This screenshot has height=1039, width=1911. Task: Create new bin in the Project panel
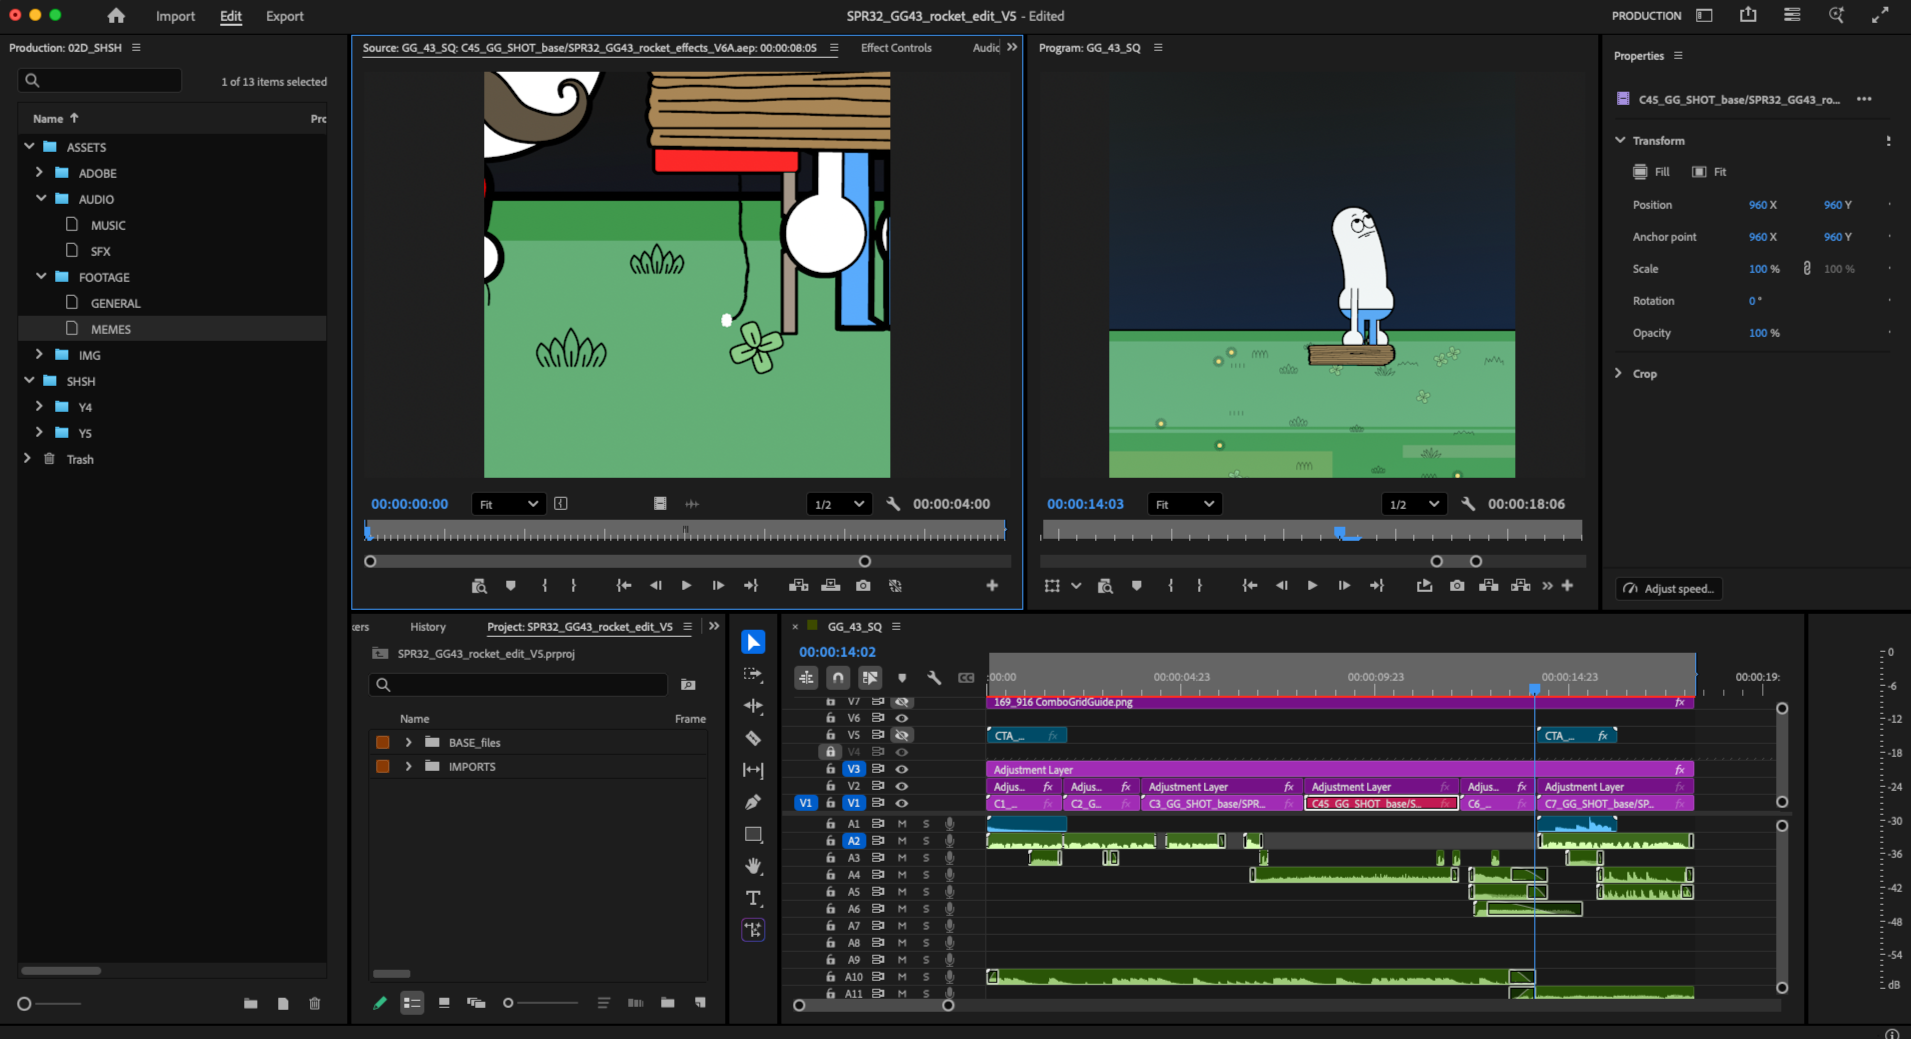(667, 1003)
